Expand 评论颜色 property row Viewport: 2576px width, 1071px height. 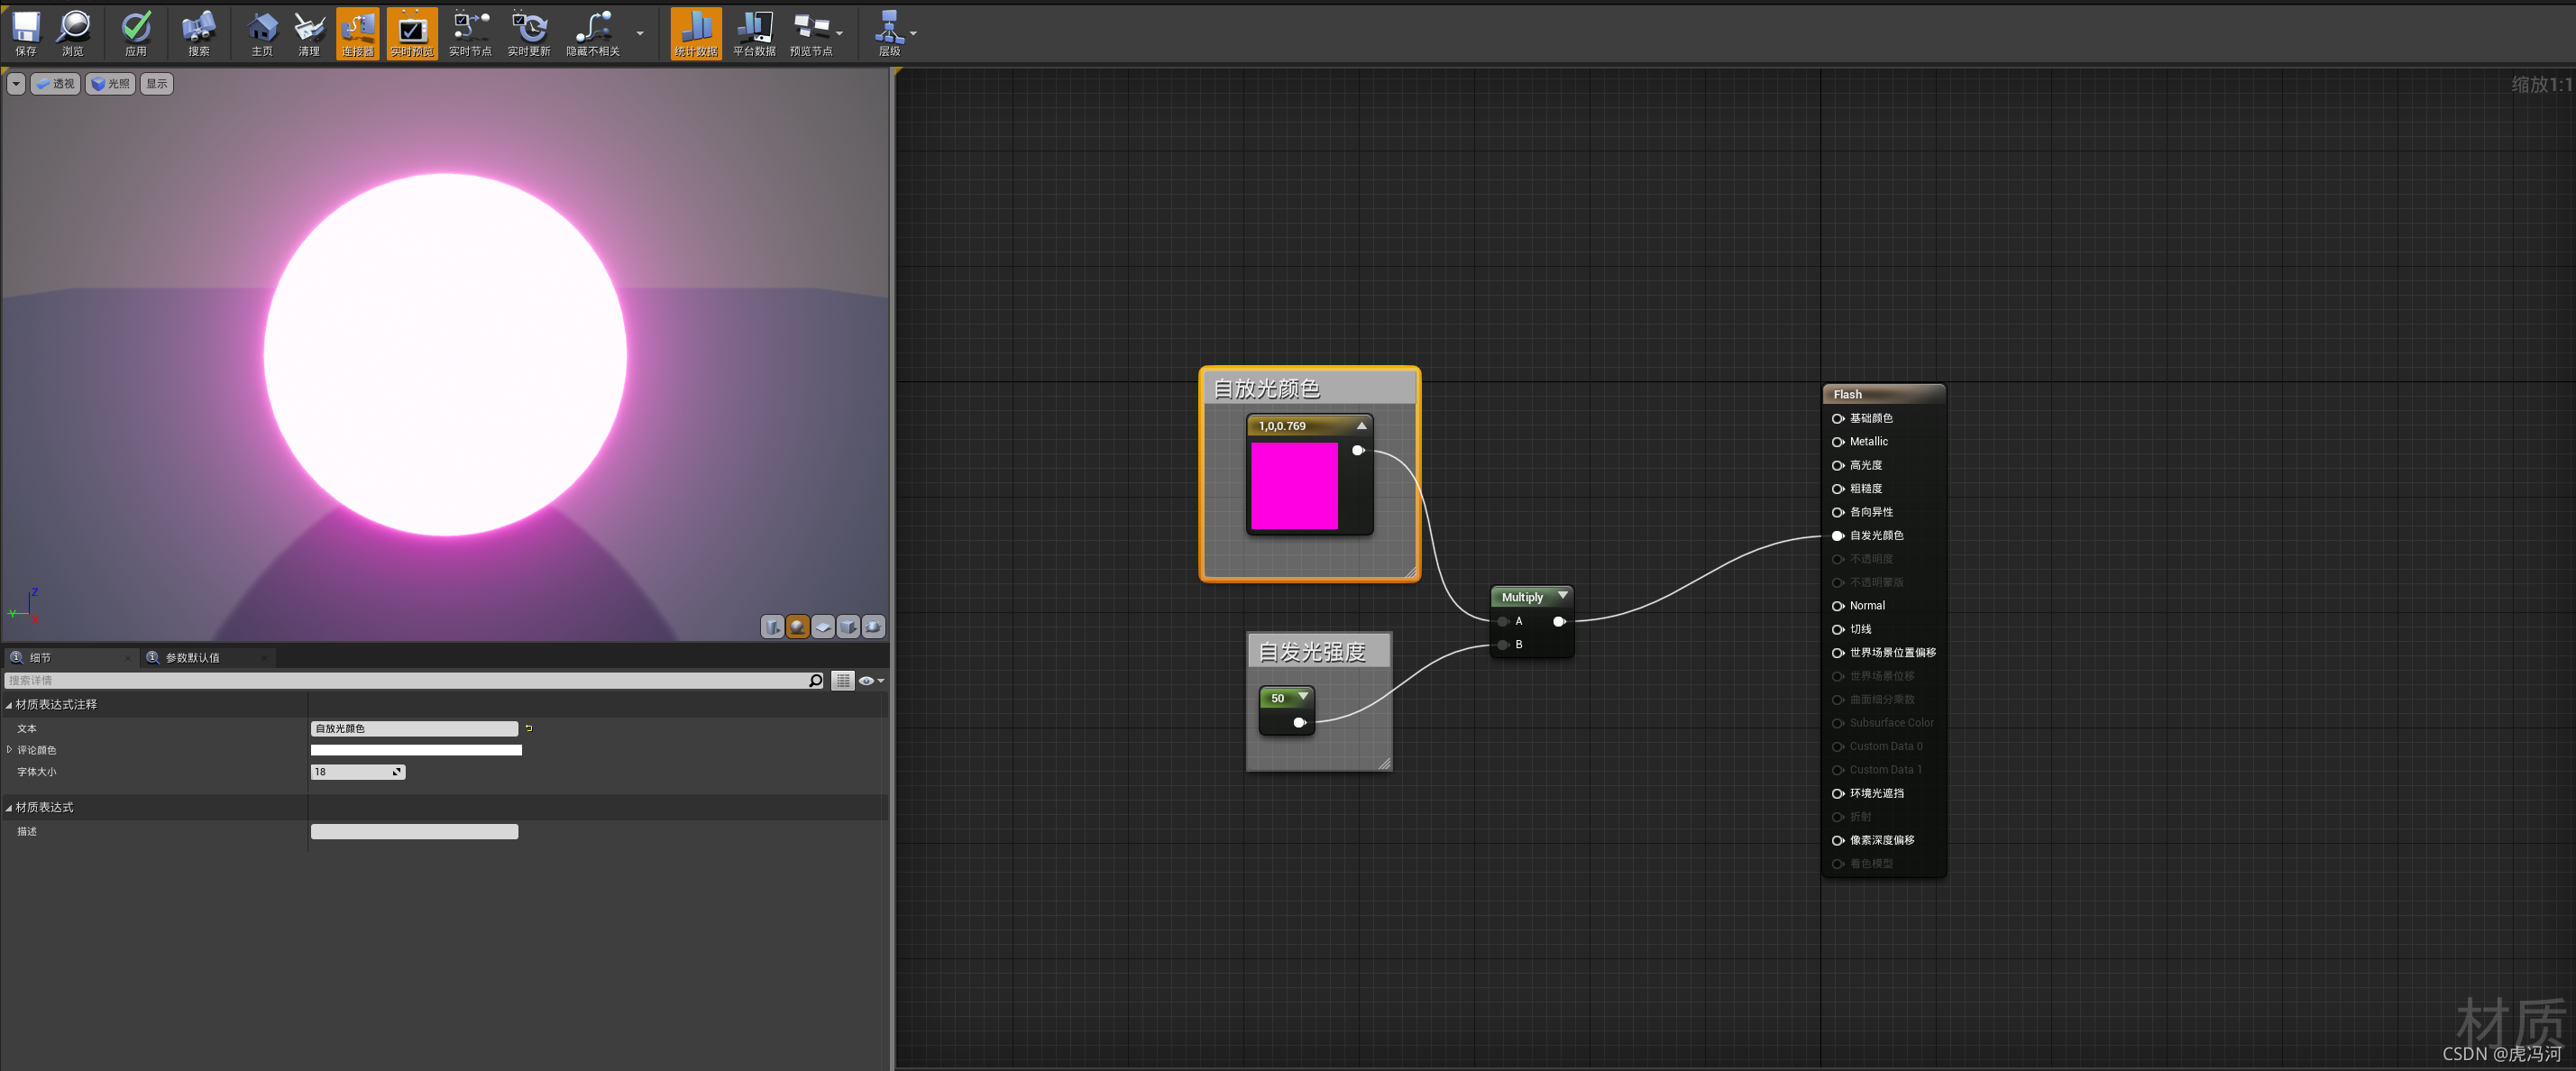click(10, 750)
